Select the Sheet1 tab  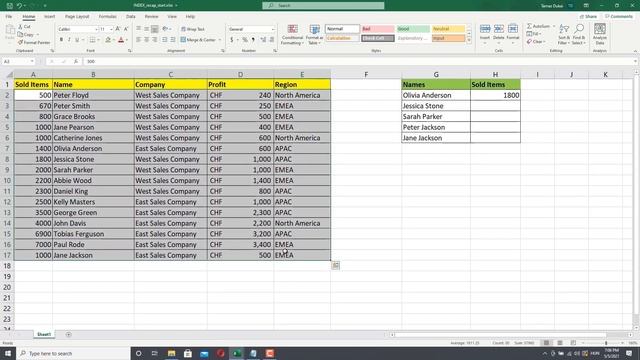tap(44, 334)
